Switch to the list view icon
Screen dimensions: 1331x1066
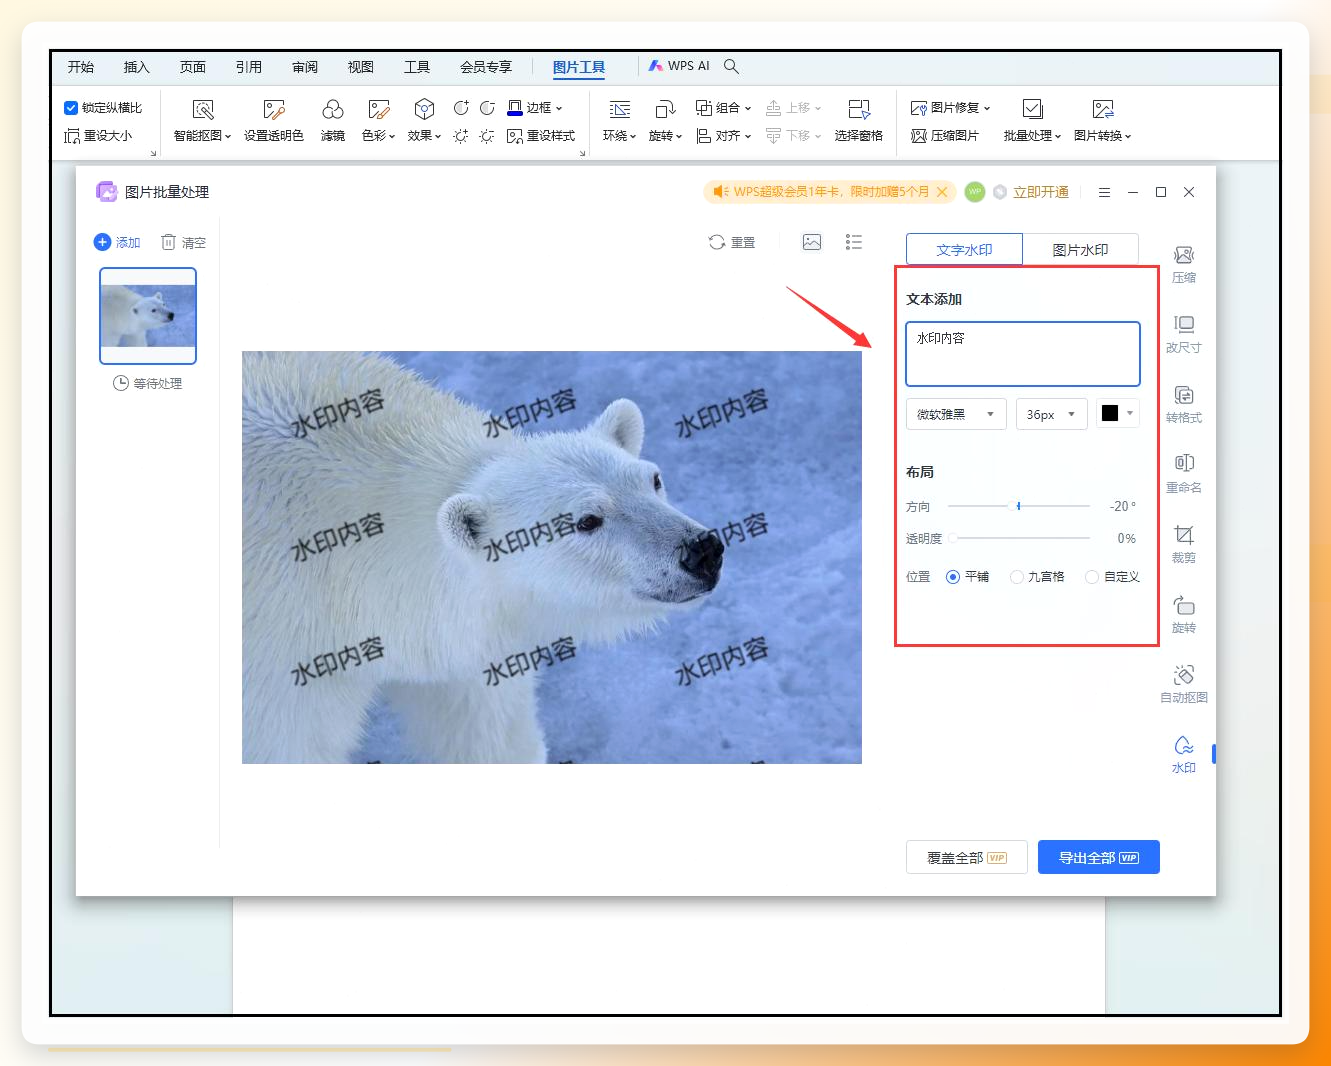(x=854, y=242)
